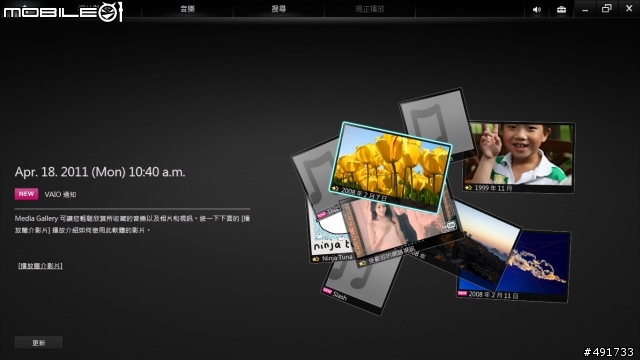Image resolution: width=640 pixels, height=360 pixels.
Task: Open the 現正播放 tab
Action: pos(370,9)
